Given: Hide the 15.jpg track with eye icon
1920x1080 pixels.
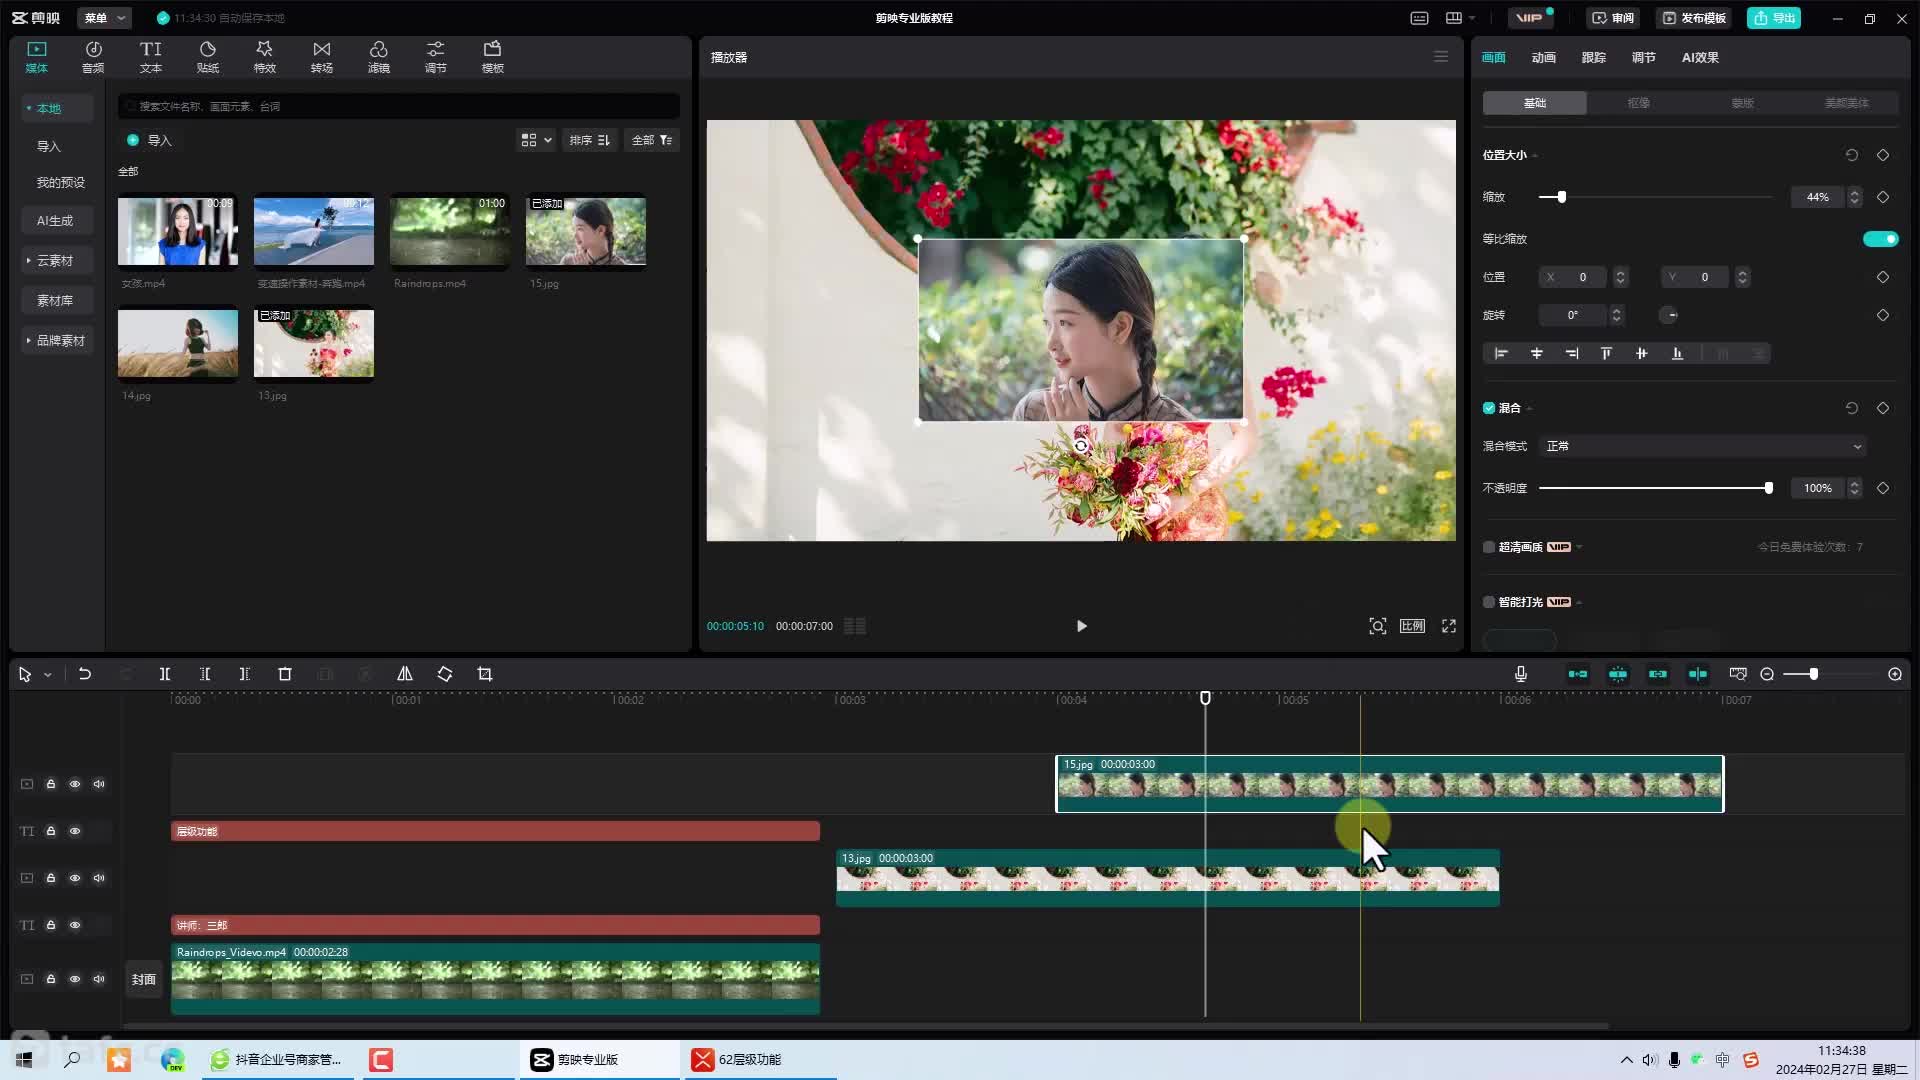Looking at the screenshot, I should tap(75, 784).
